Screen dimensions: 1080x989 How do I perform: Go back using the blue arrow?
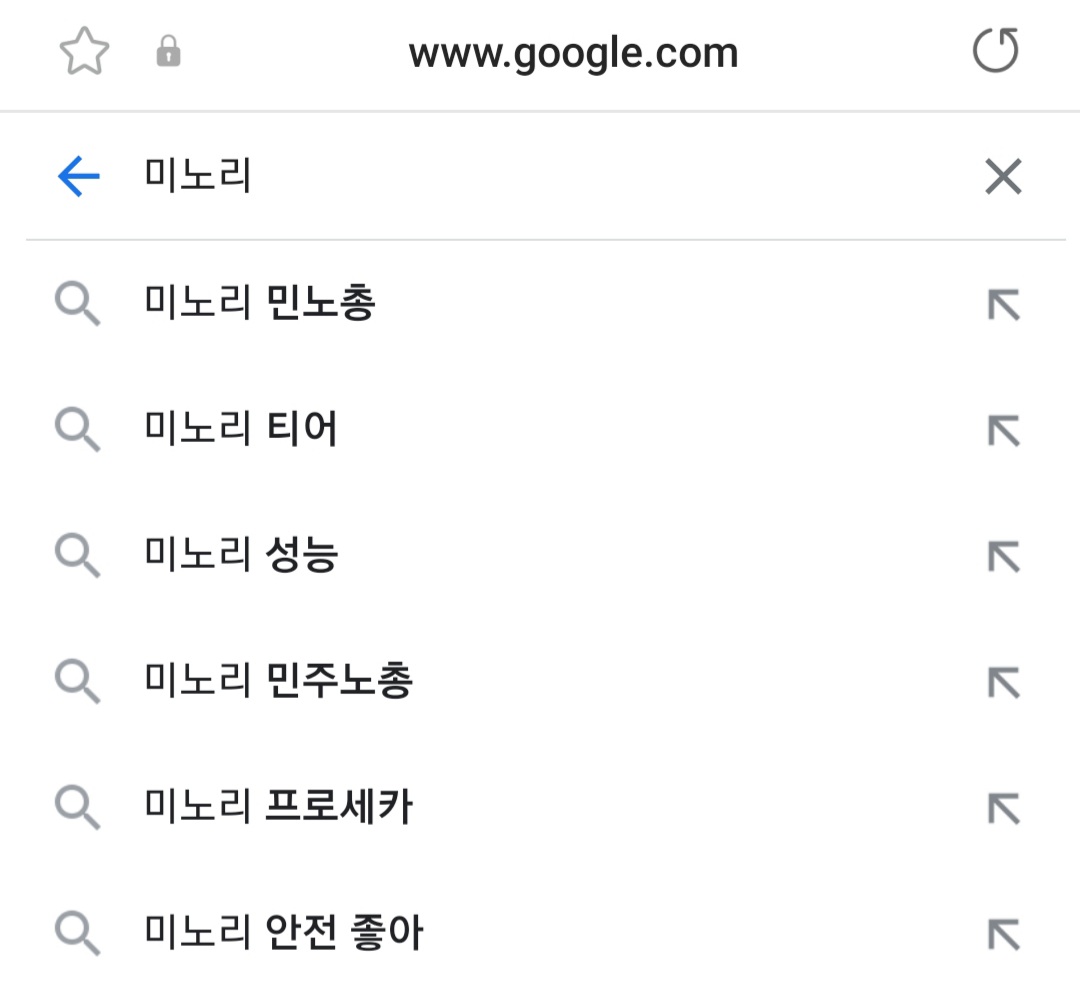[79, 178]
